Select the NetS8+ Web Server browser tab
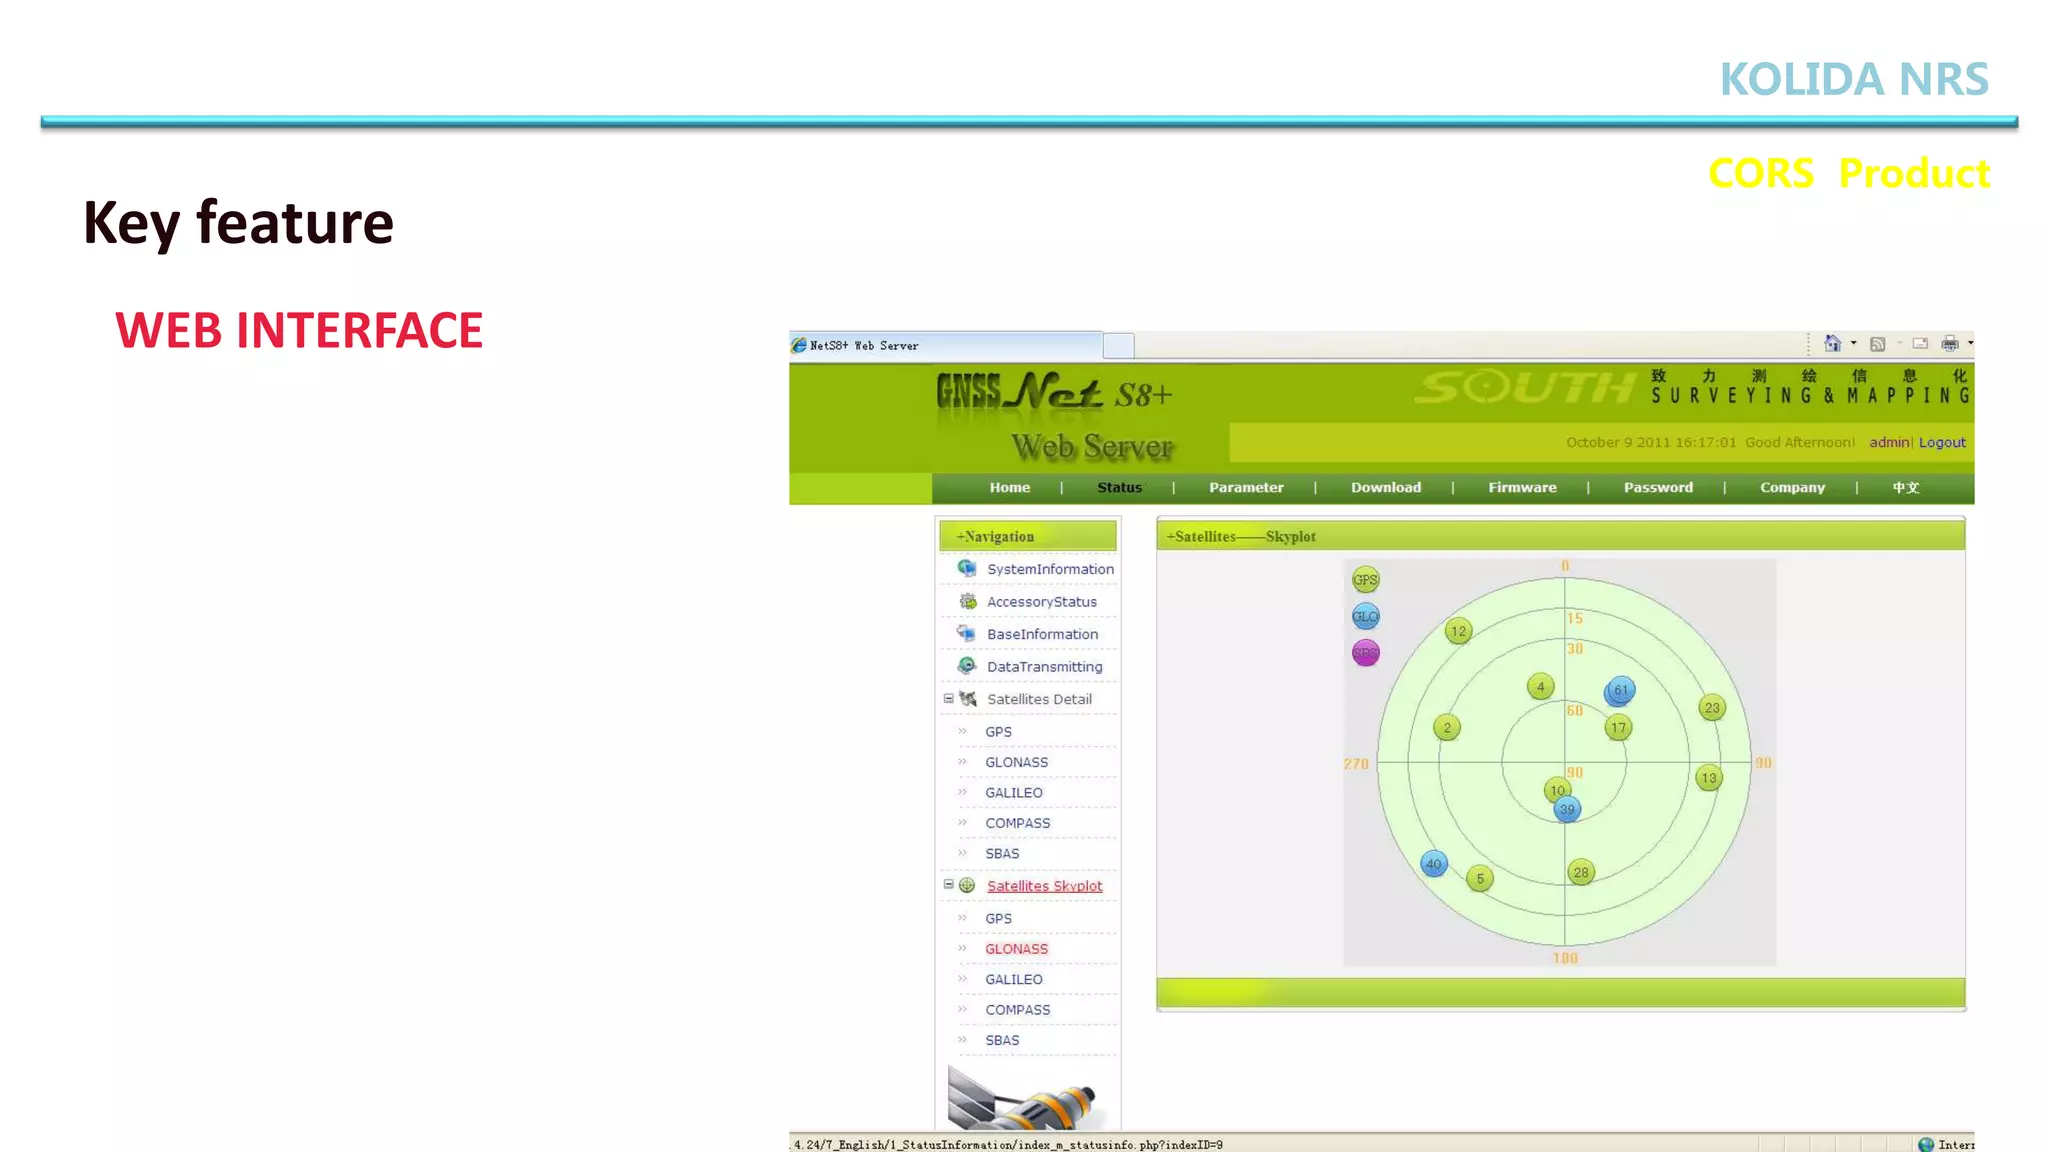2048x1152 pixels. click(945, 345)
